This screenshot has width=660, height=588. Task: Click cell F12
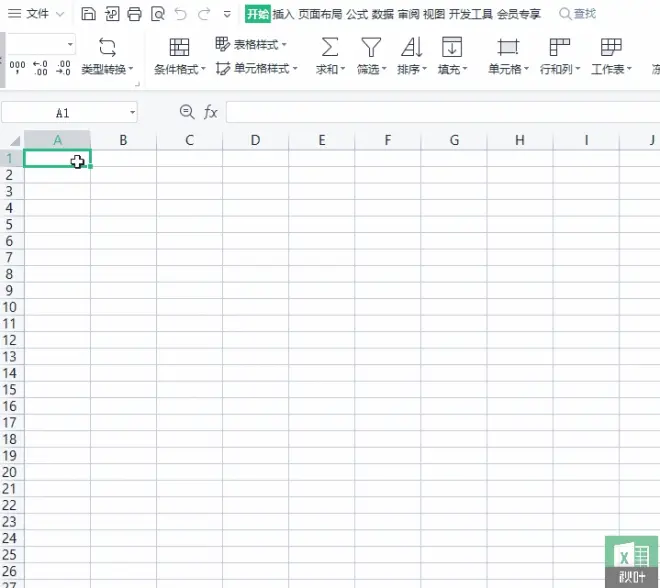[388, 340]
